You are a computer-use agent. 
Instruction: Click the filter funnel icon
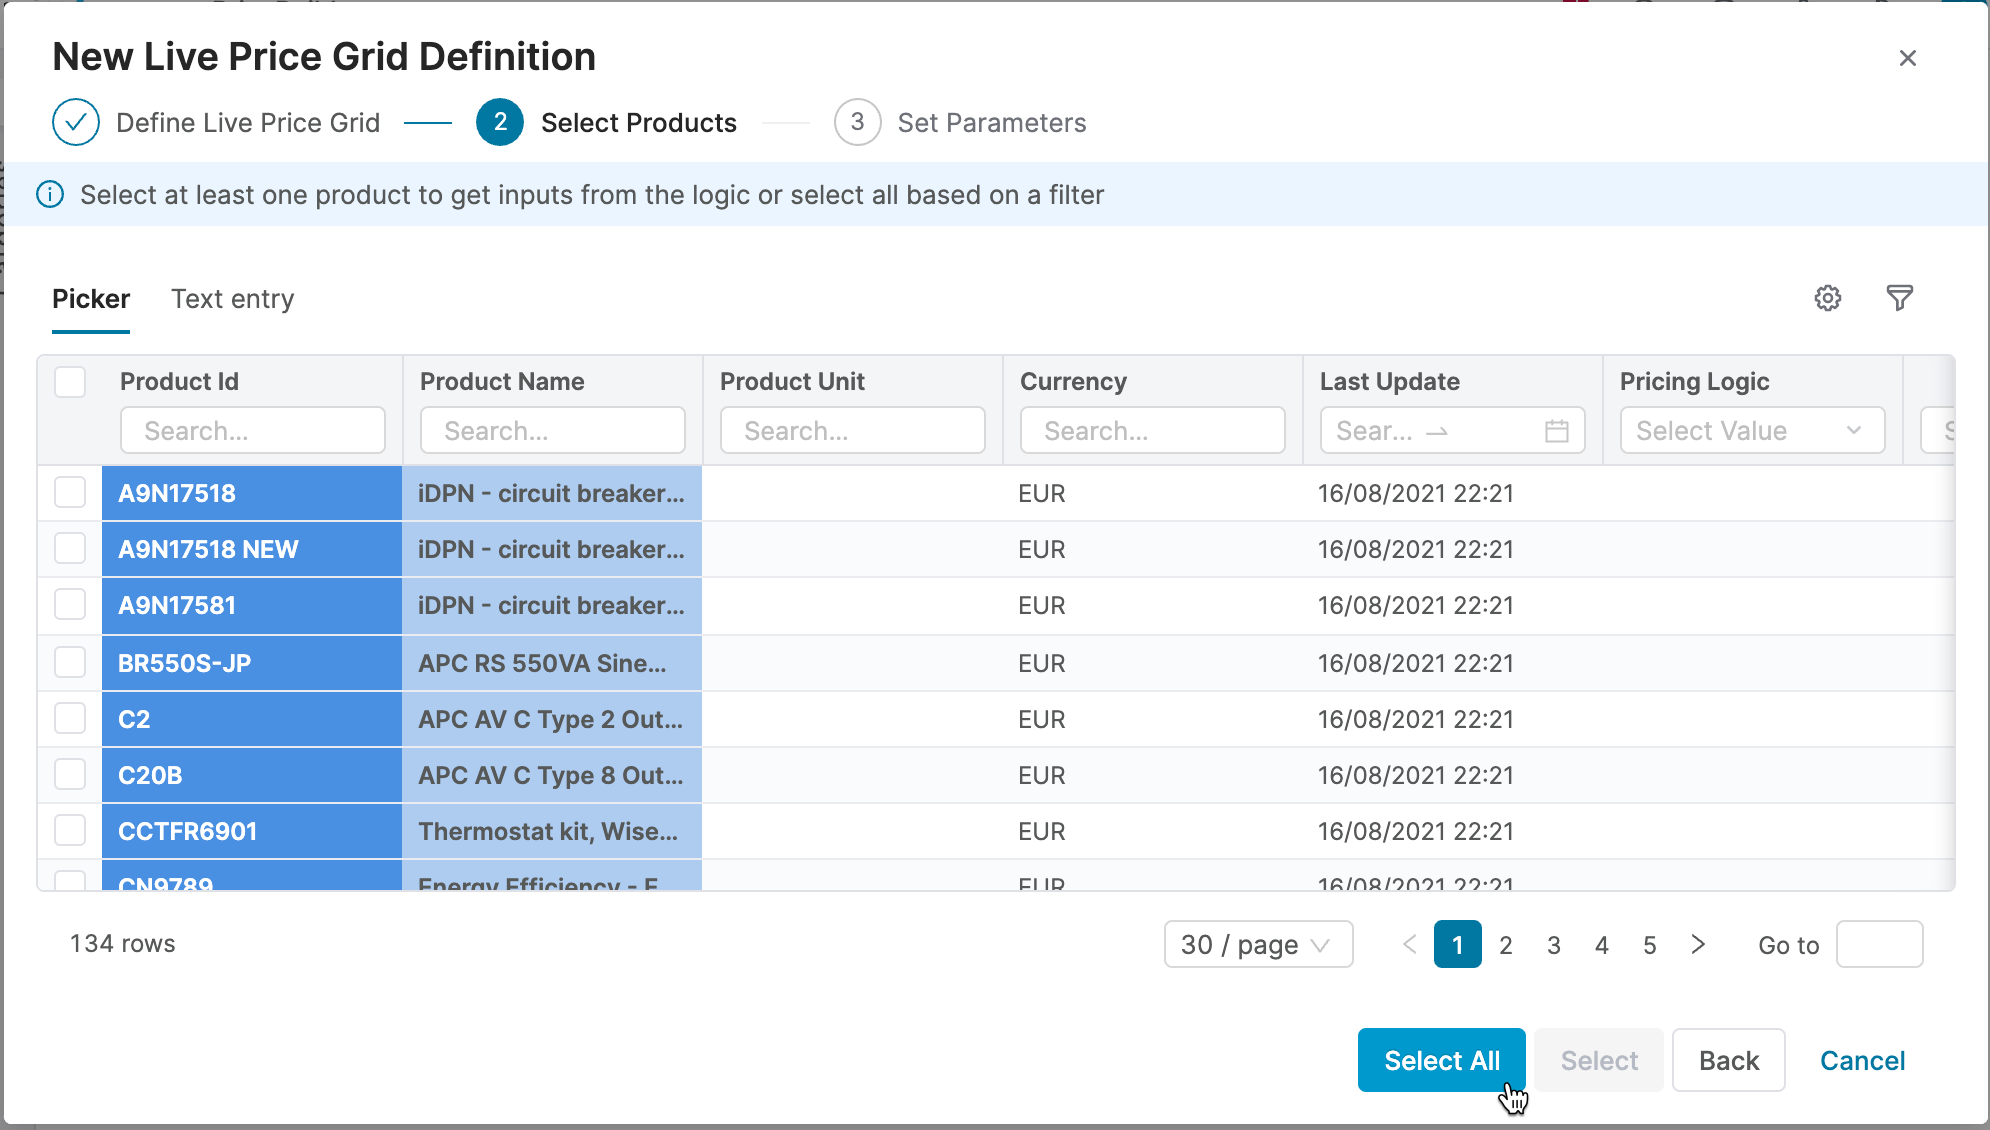1899,298
